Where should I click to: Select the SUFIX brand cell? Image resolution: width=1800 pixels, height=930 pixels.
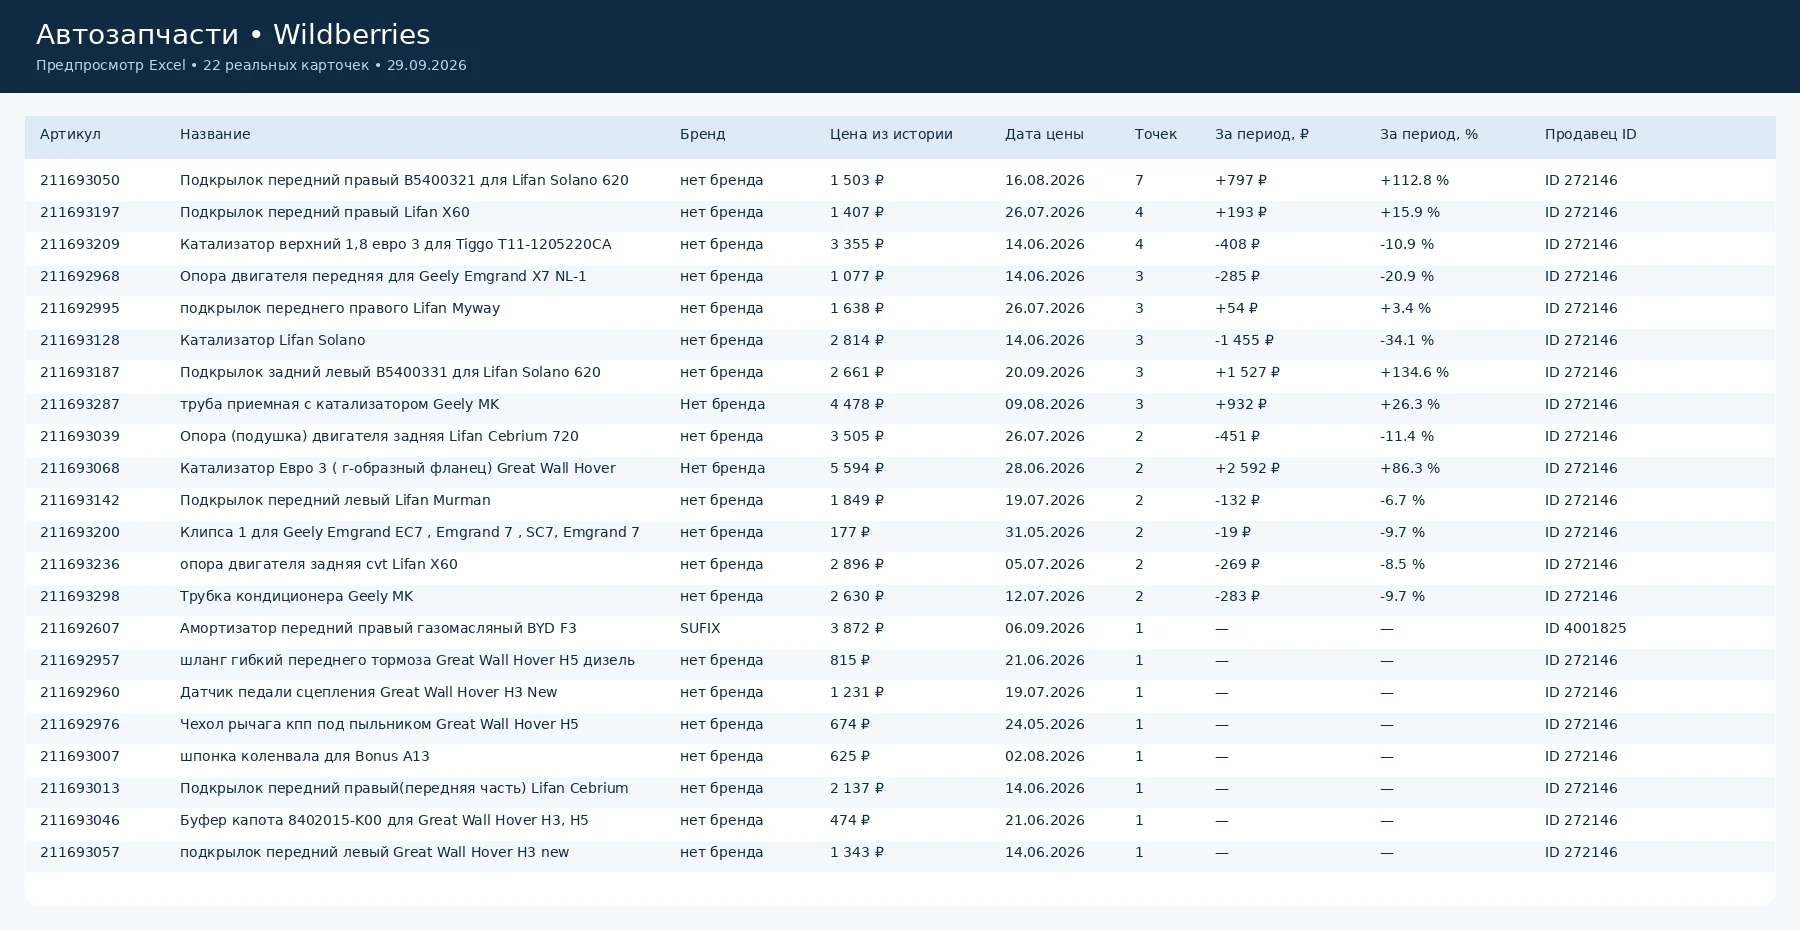point(700,628)
